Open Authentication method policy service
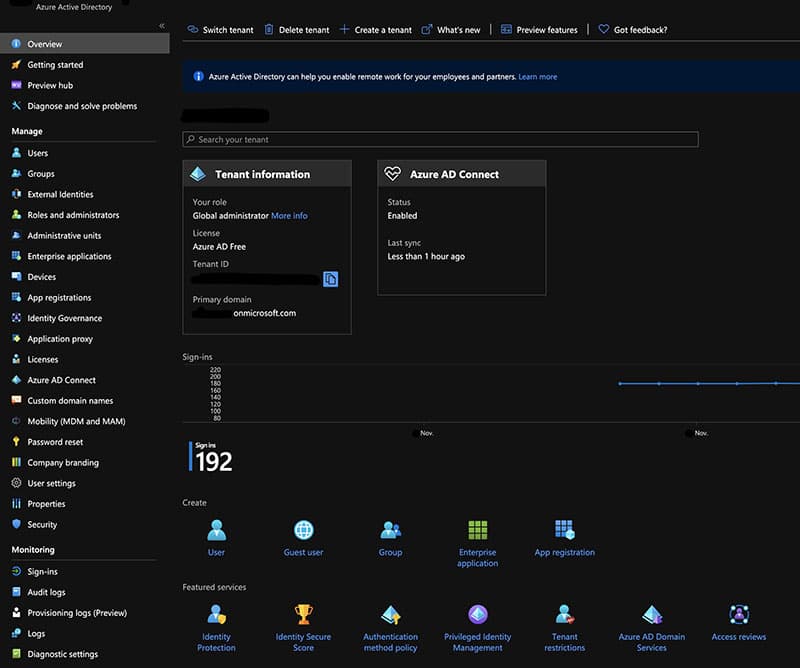The height and width of the screenshot is (668, 800). pyautogui.click(x=390, y=628)
